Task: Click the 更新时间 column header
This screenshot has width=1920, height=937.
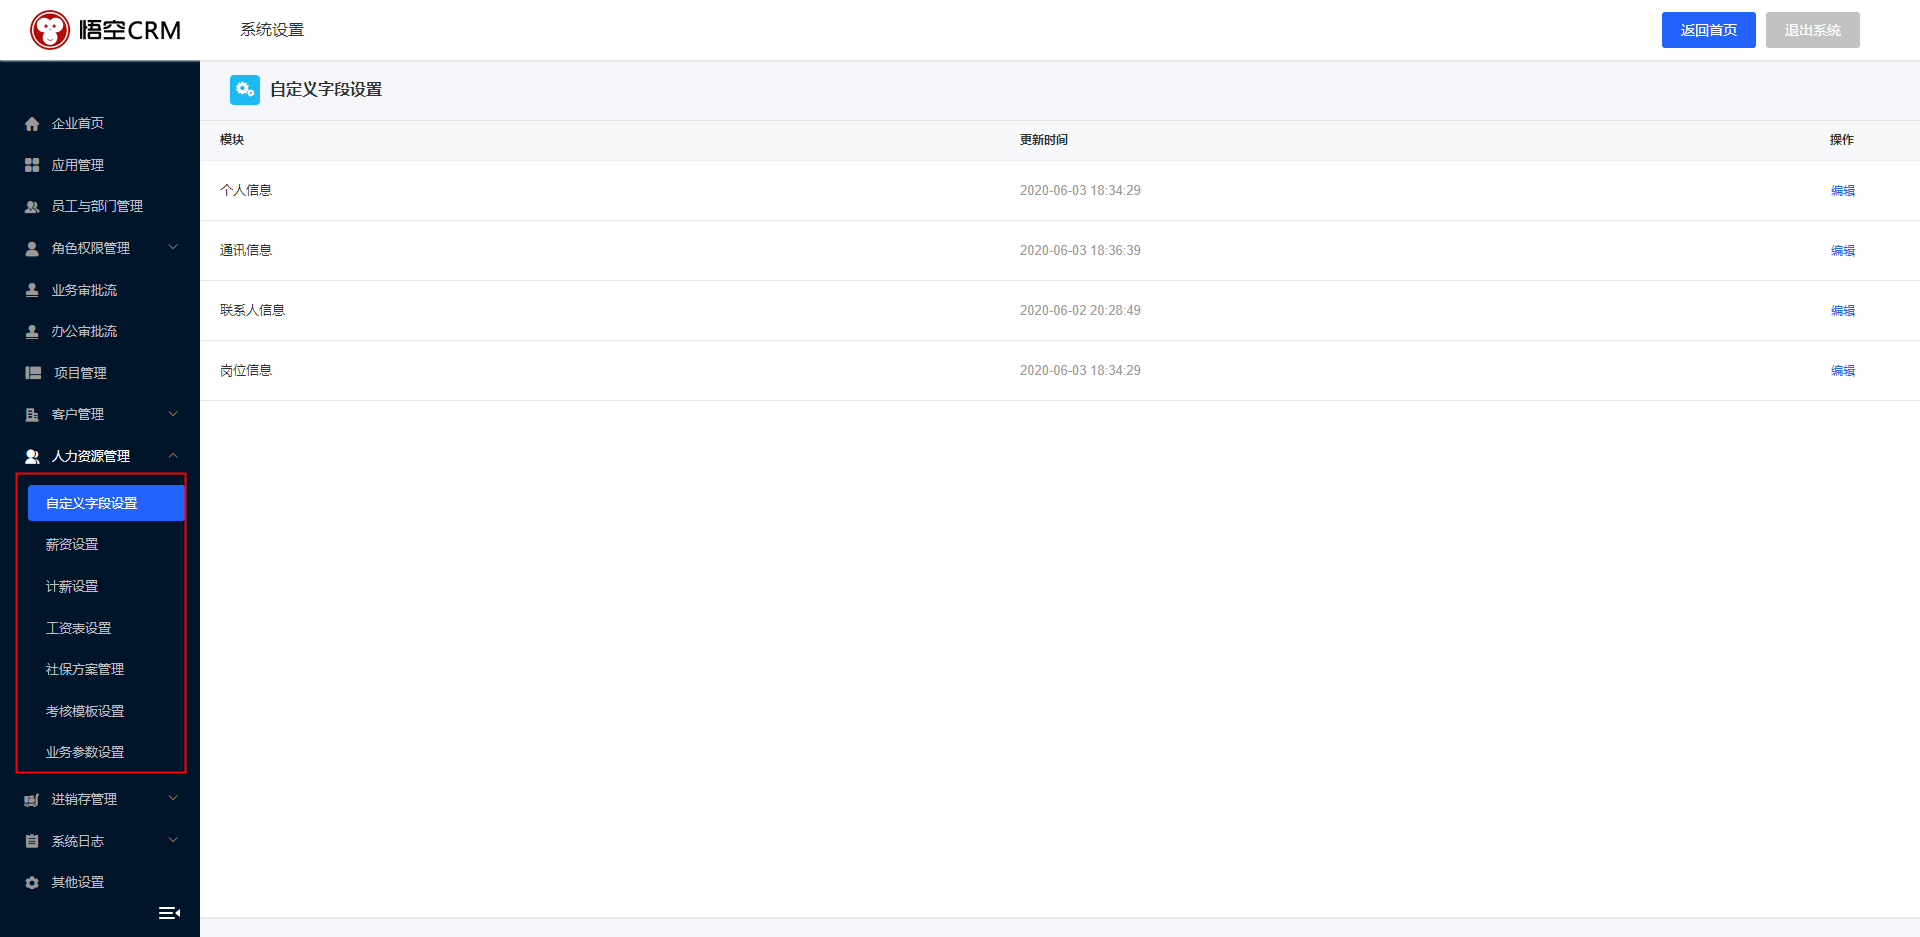Action: point(1044,140)
